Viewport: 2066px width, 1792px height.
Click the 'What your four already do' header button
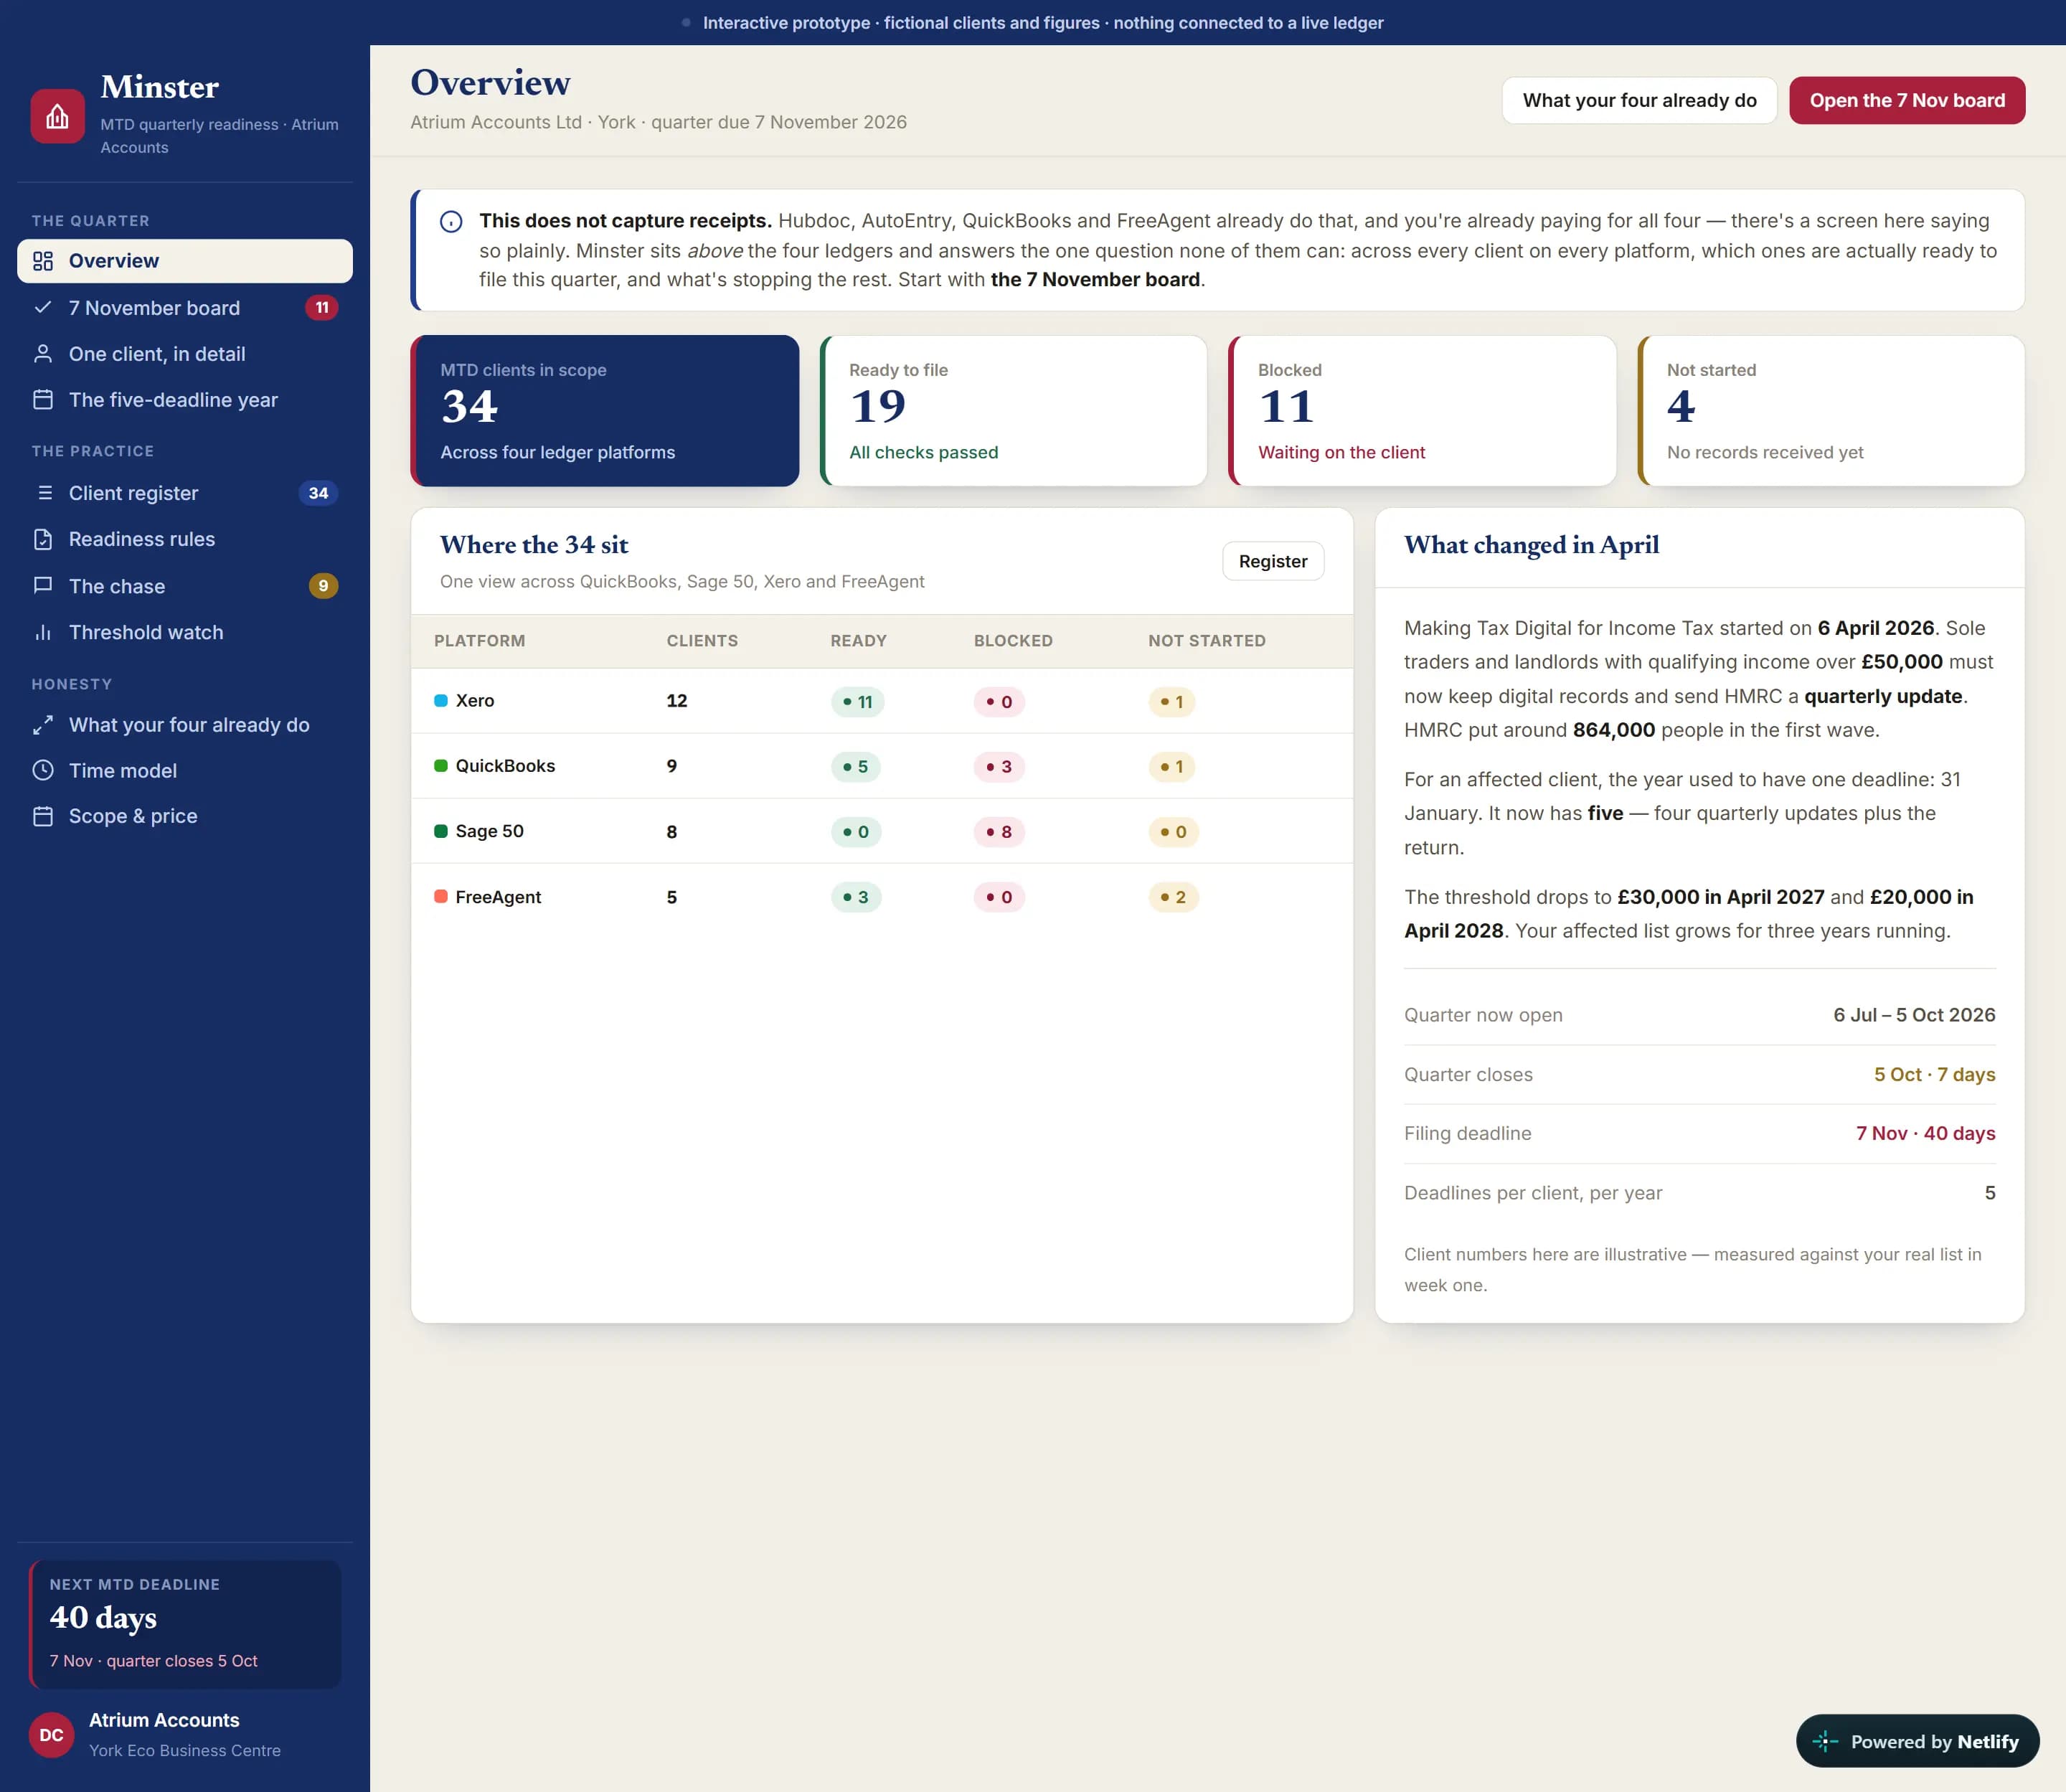1639,100
